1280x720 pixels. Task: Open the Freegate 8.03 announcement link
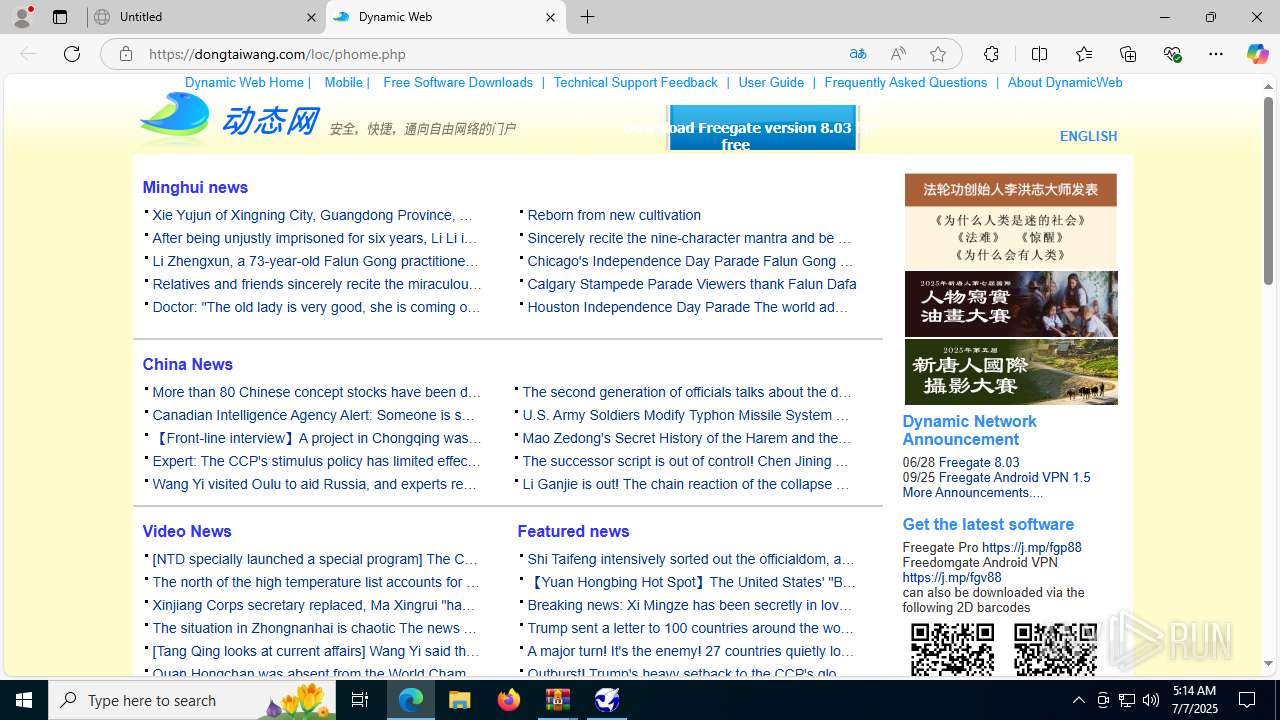click(979, 463)
